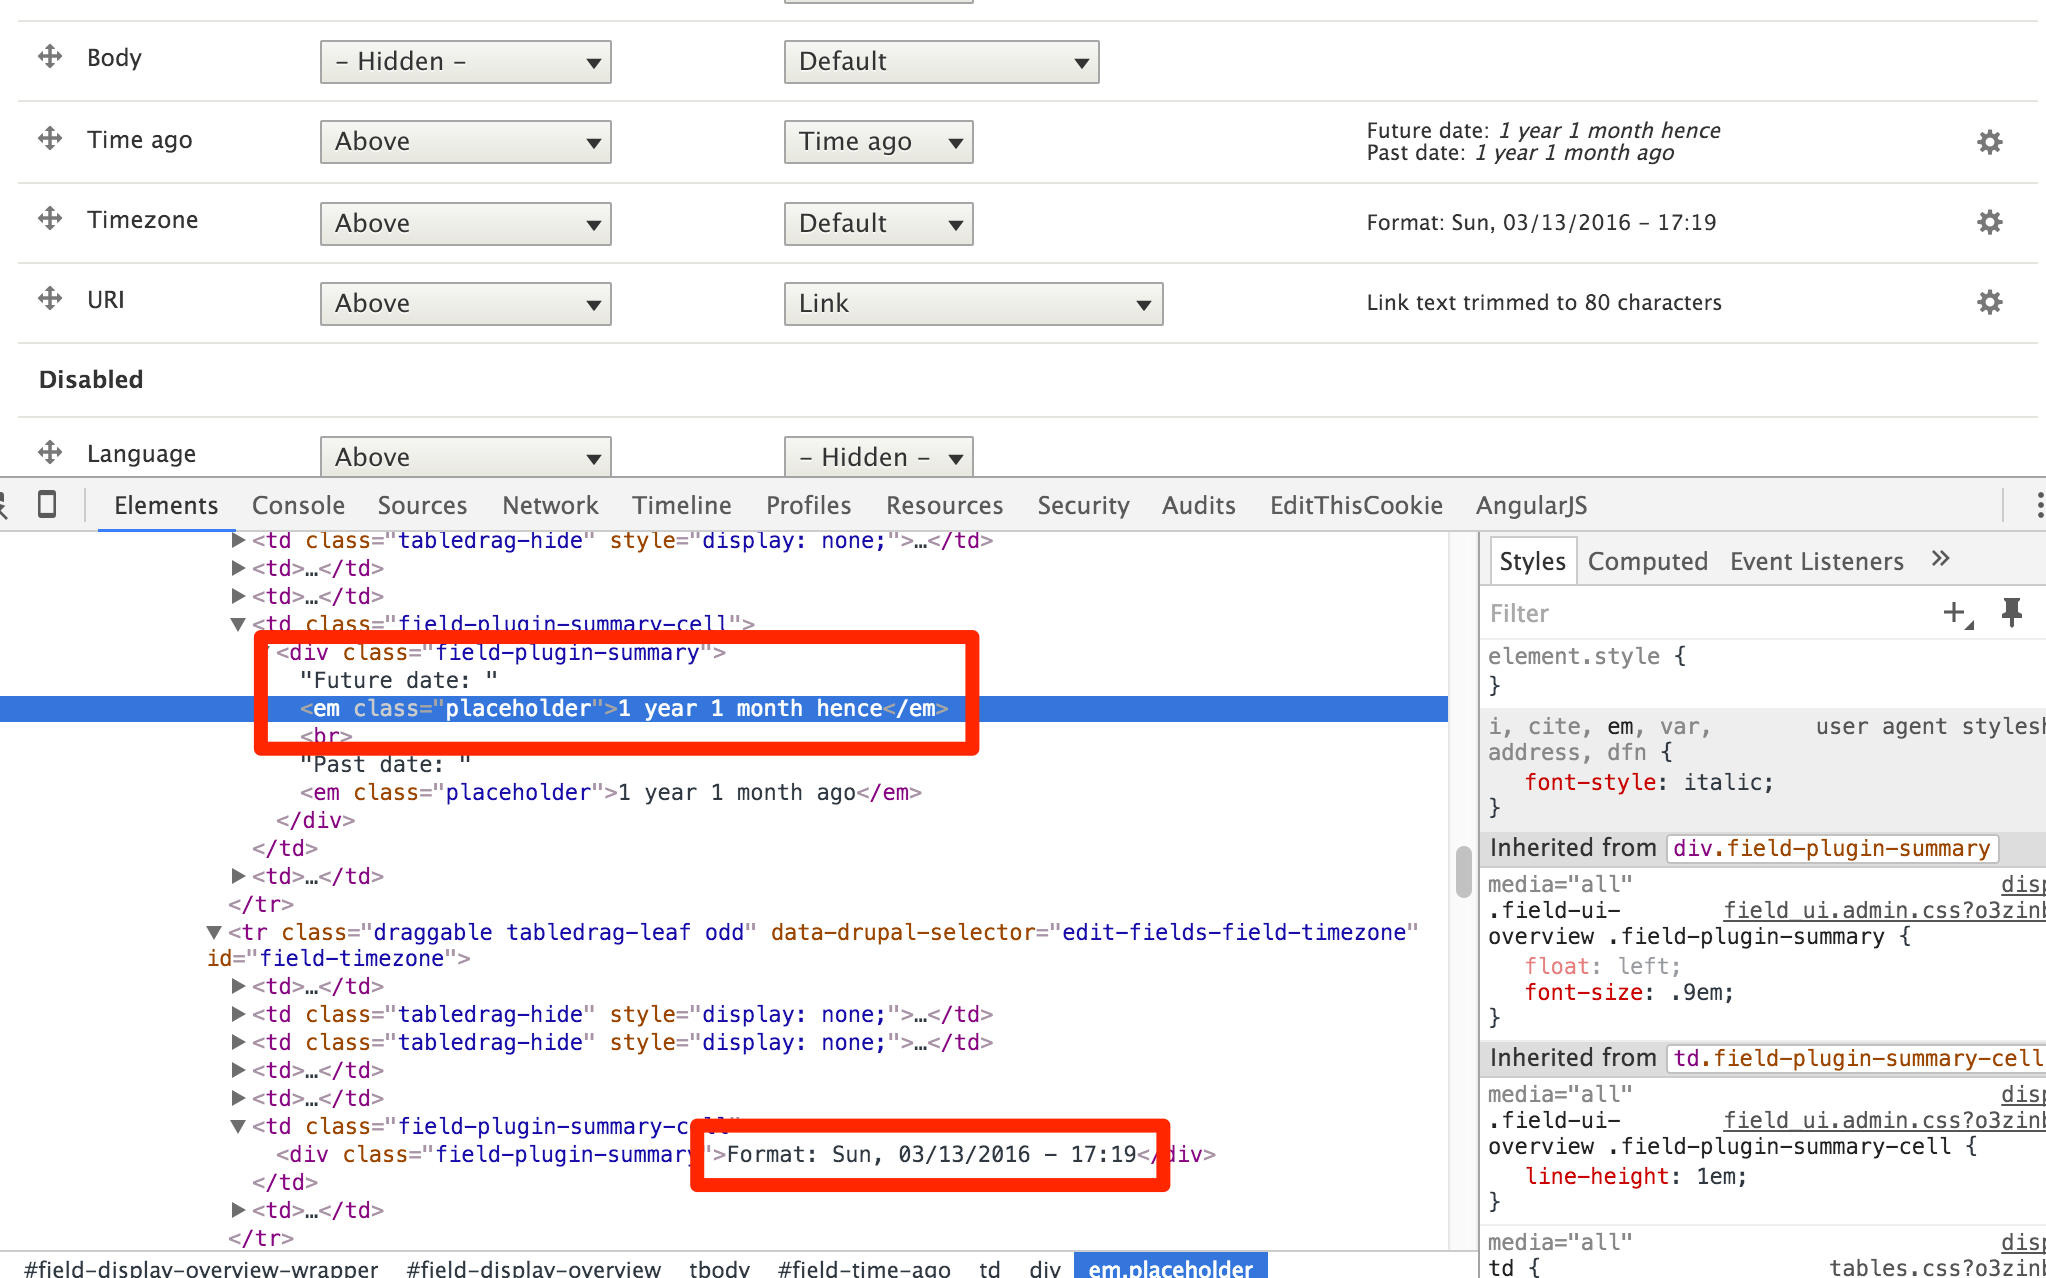Expand the collapsed tabledrag-hide td element

point(237,540)
